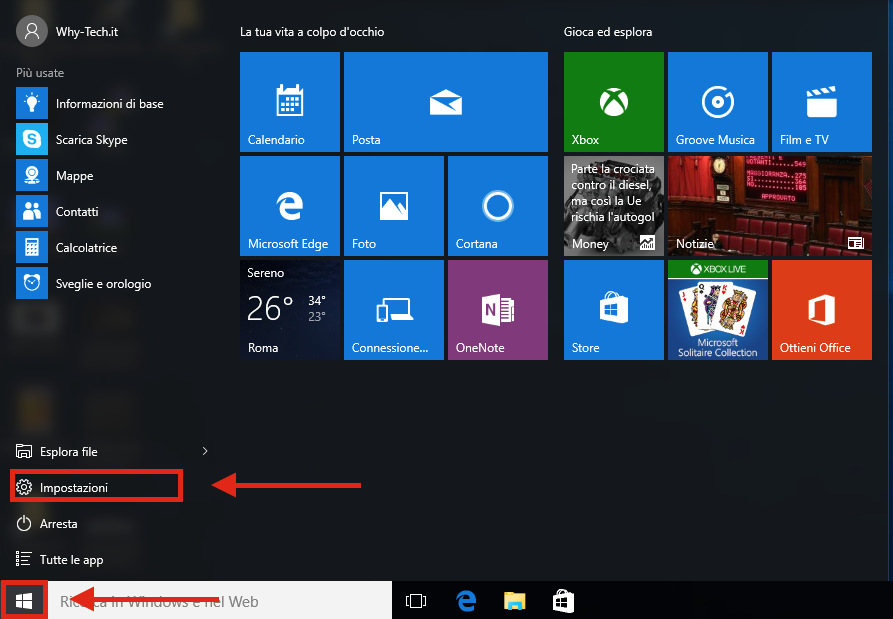Image resolution: width=893 pixels, height=619 pixels.
Task: Click the Why-Tech.it user account
Action: (67, 31)
